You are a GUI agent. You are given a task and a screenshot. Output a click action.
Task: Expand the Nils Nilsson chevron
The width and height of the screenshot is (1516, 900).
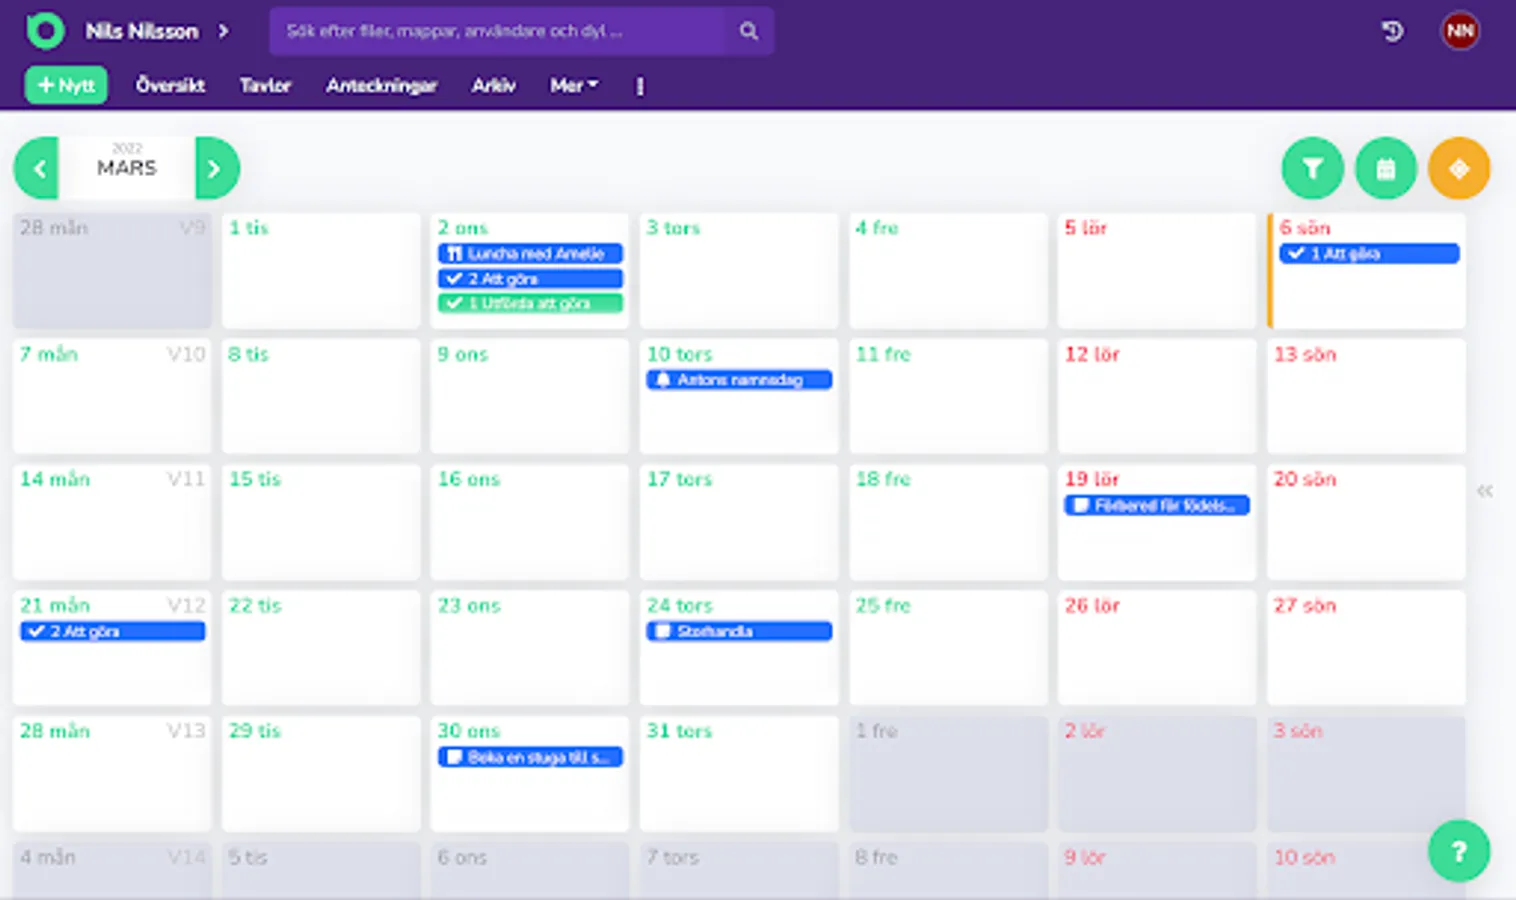click(223, 31)
